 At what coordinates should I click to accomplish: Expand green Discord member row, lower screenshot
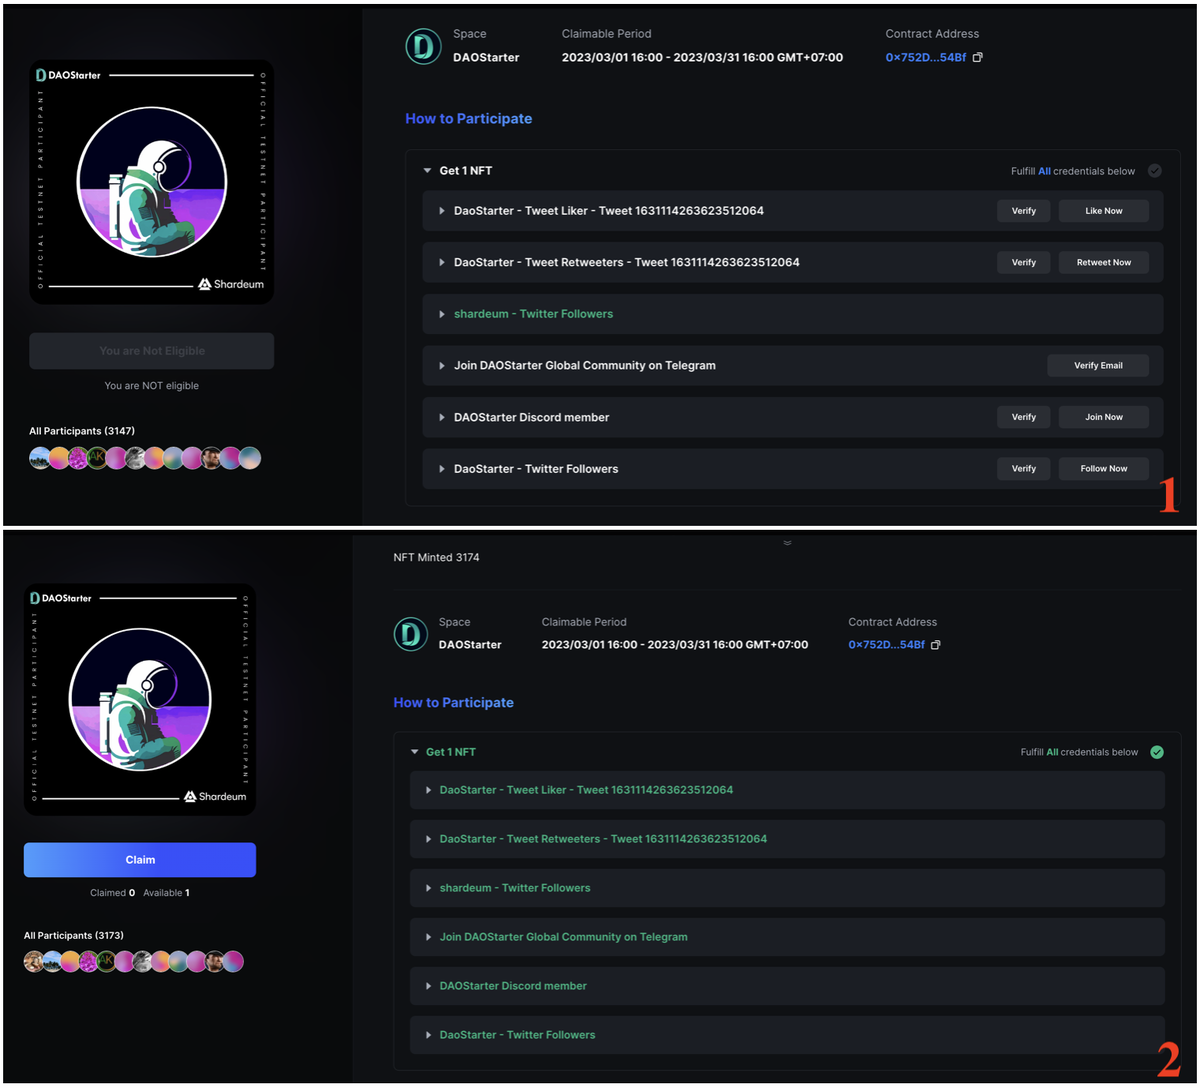tap(428, 986)
